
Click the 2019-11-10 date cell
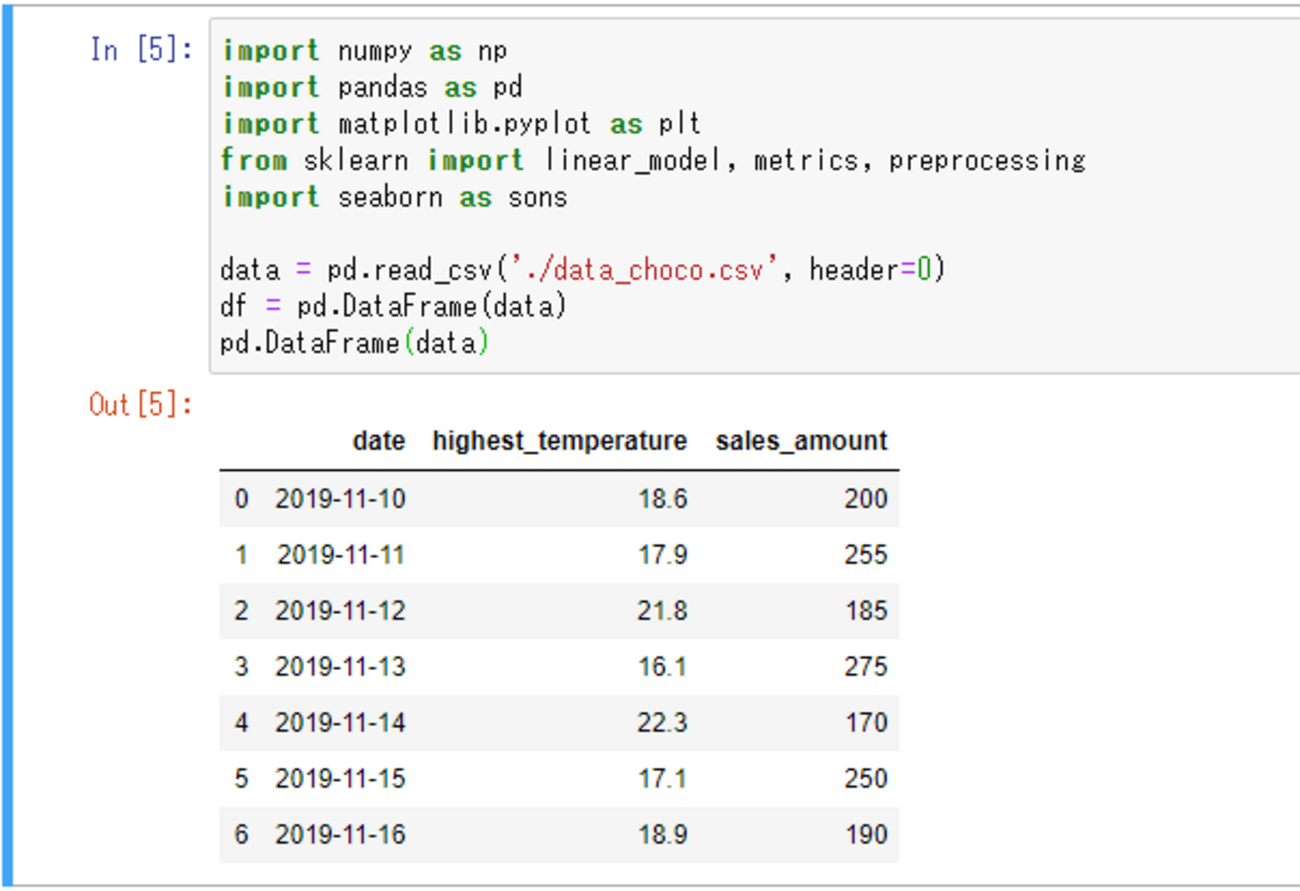pyautogui.click(x=340, y=499)
